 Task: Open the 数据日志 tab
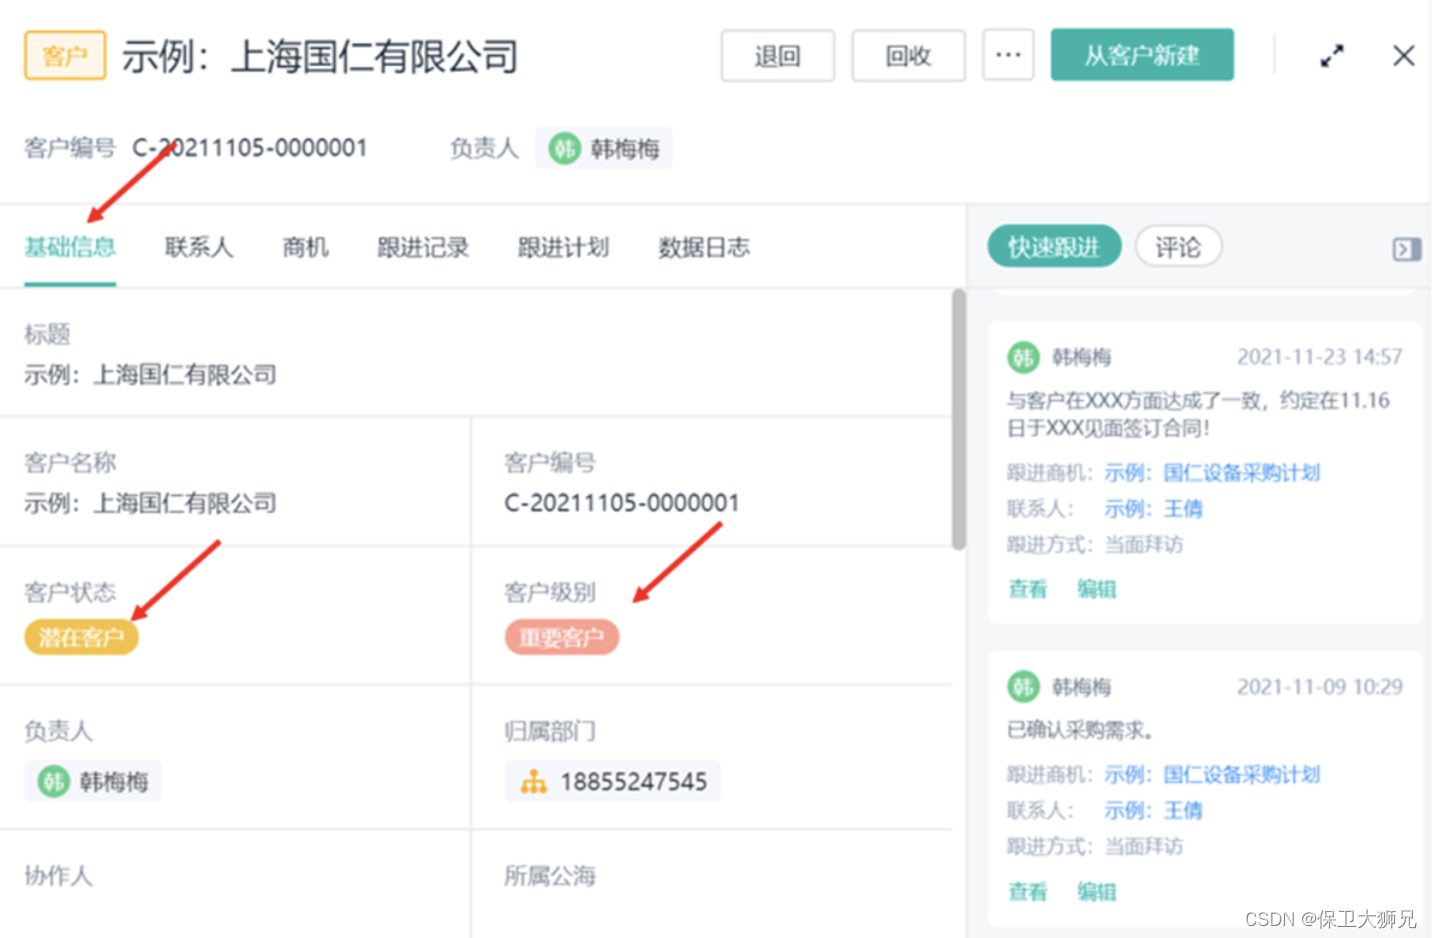(x=704, y=247)
